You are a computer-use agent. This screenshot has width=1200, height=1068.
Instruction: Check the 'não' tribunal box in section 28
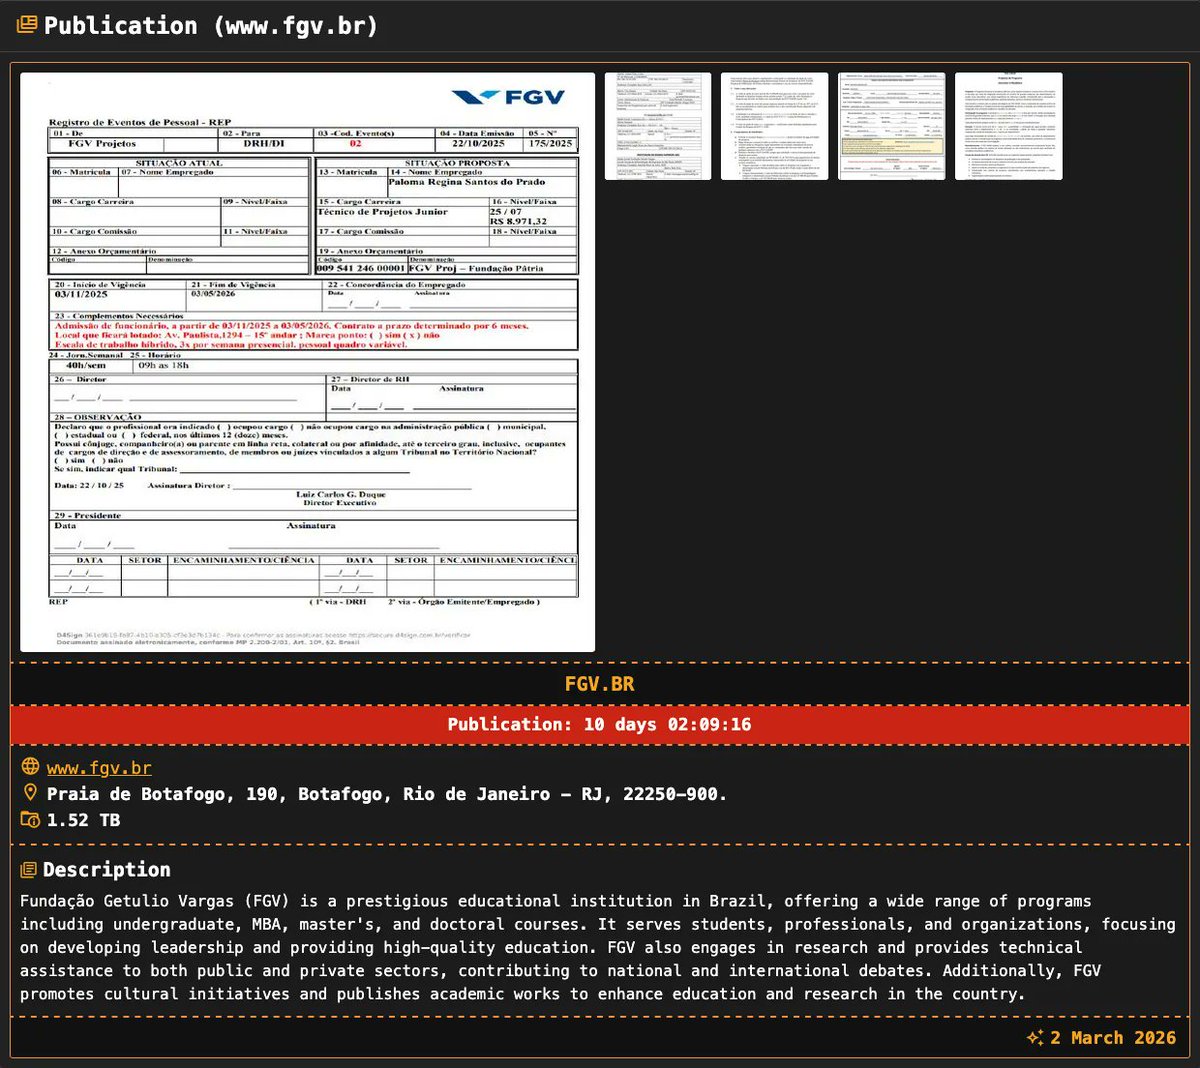(x=97, y=462)
